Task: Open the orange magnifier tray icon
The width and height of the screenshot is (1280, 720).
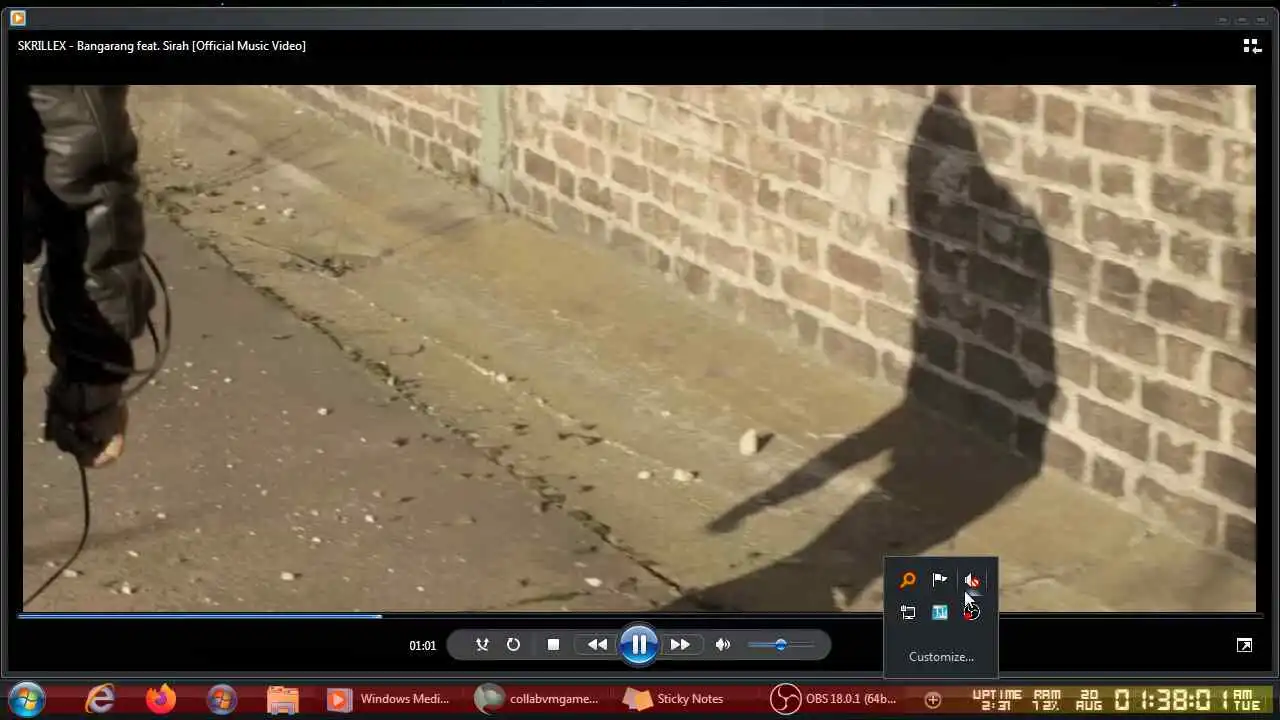Action: click(907, 580)
